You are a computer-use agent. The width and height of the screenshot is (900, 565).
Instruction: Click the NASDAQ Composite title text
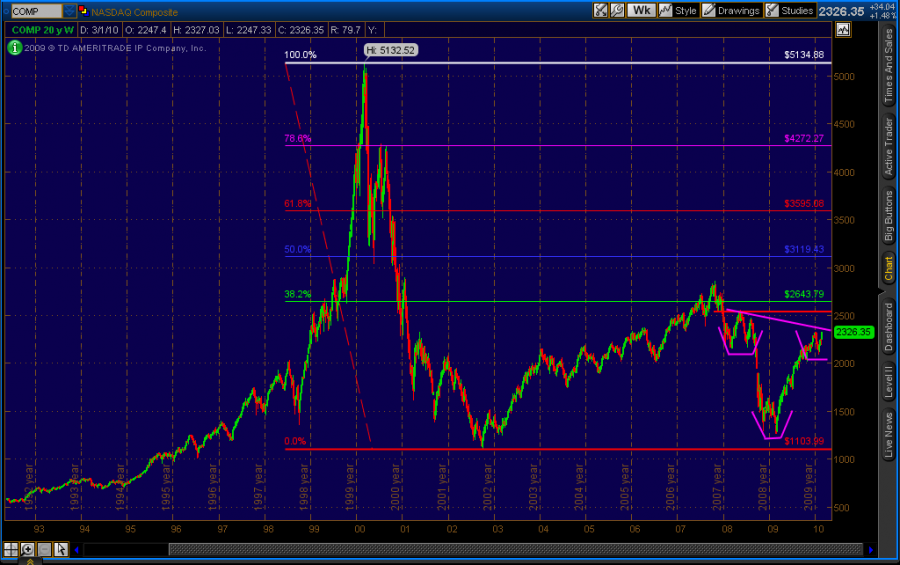tap(134, 12)
